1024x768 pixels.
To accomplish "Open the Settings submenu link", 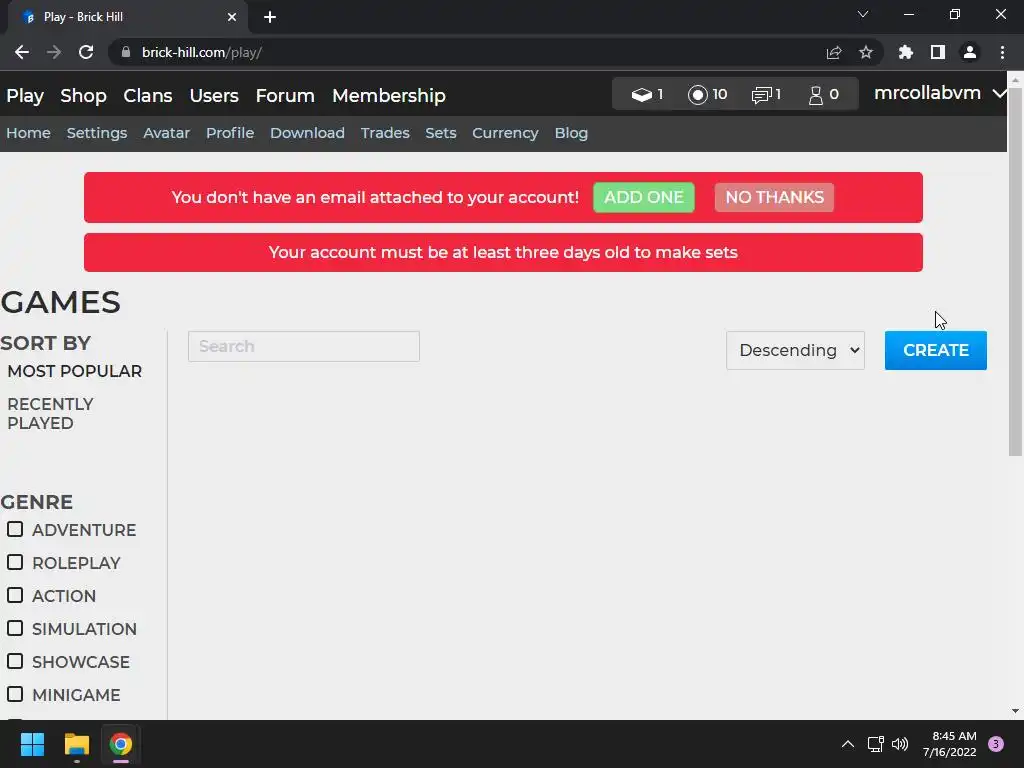I will (97, 133).
